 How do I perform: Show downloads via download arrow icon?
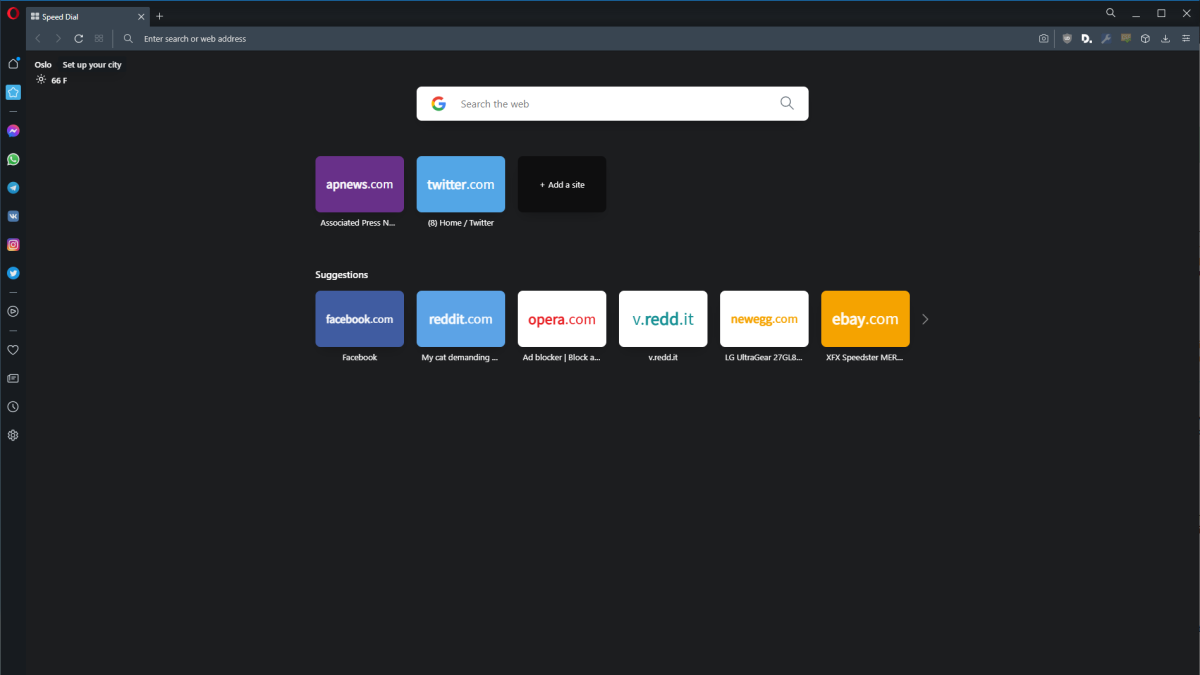1165,38
